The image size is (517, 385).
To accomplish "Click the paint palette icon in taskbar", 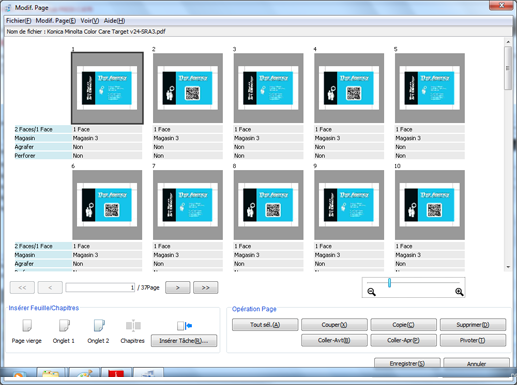I will click(x=84, y=374).
